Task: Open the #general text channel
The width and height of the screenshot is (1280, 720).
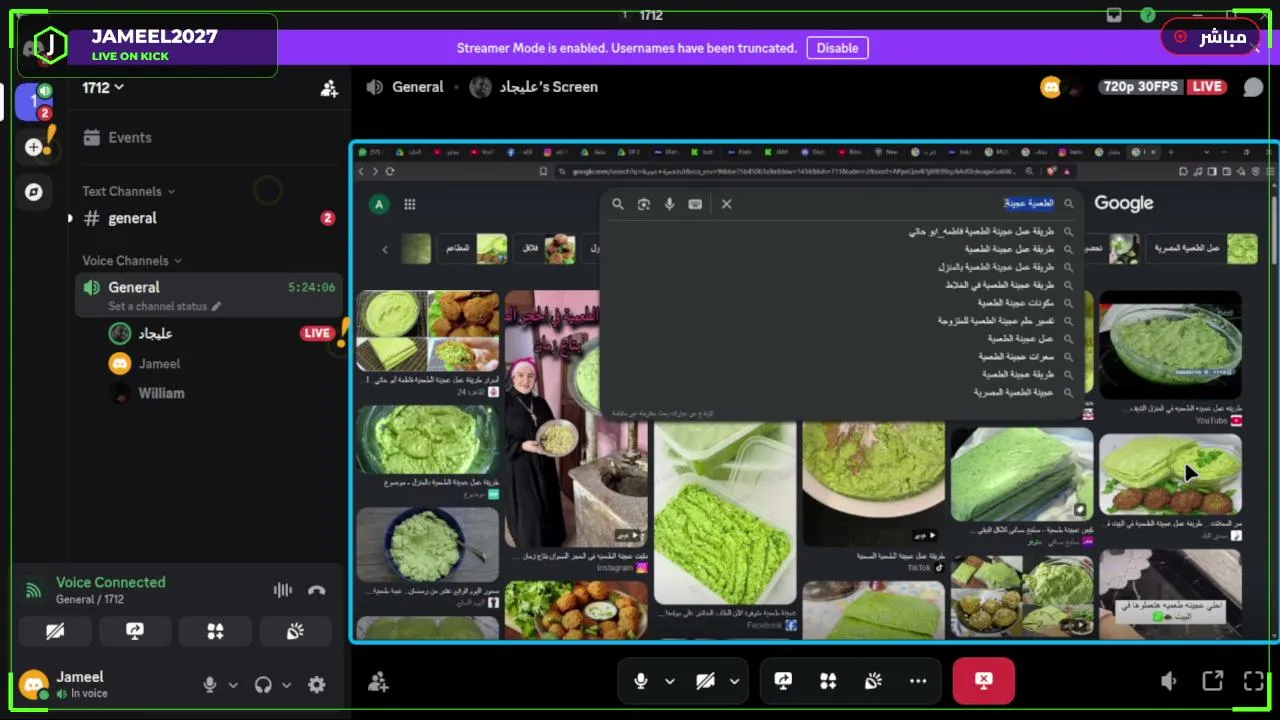Action: [210, 218]
